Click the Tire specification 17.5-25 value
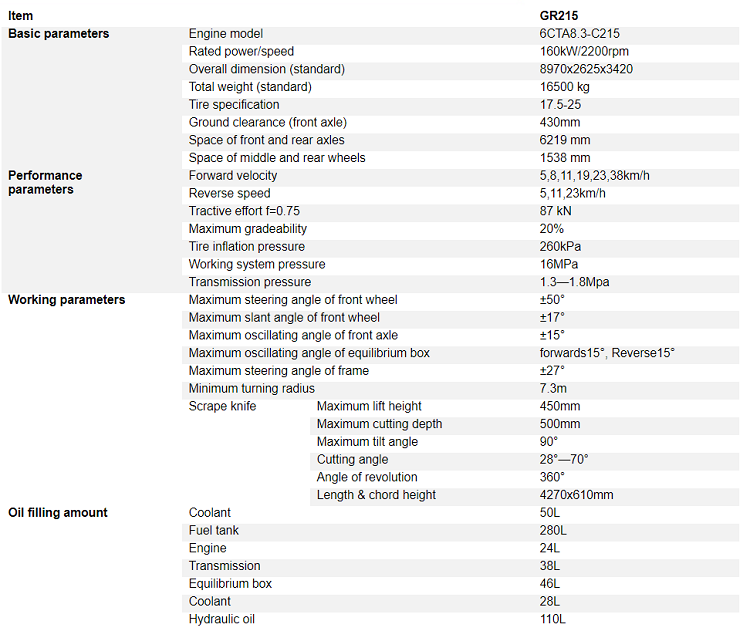Image resolution: width=750 pixels, height=631 pixels. pyautogui.click(x=560, y=104)
